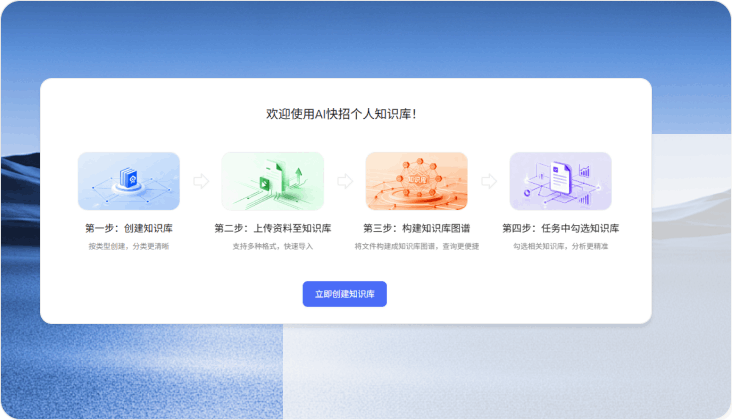Click the title 第二步：上传资料至知识库

coord(273,228)
